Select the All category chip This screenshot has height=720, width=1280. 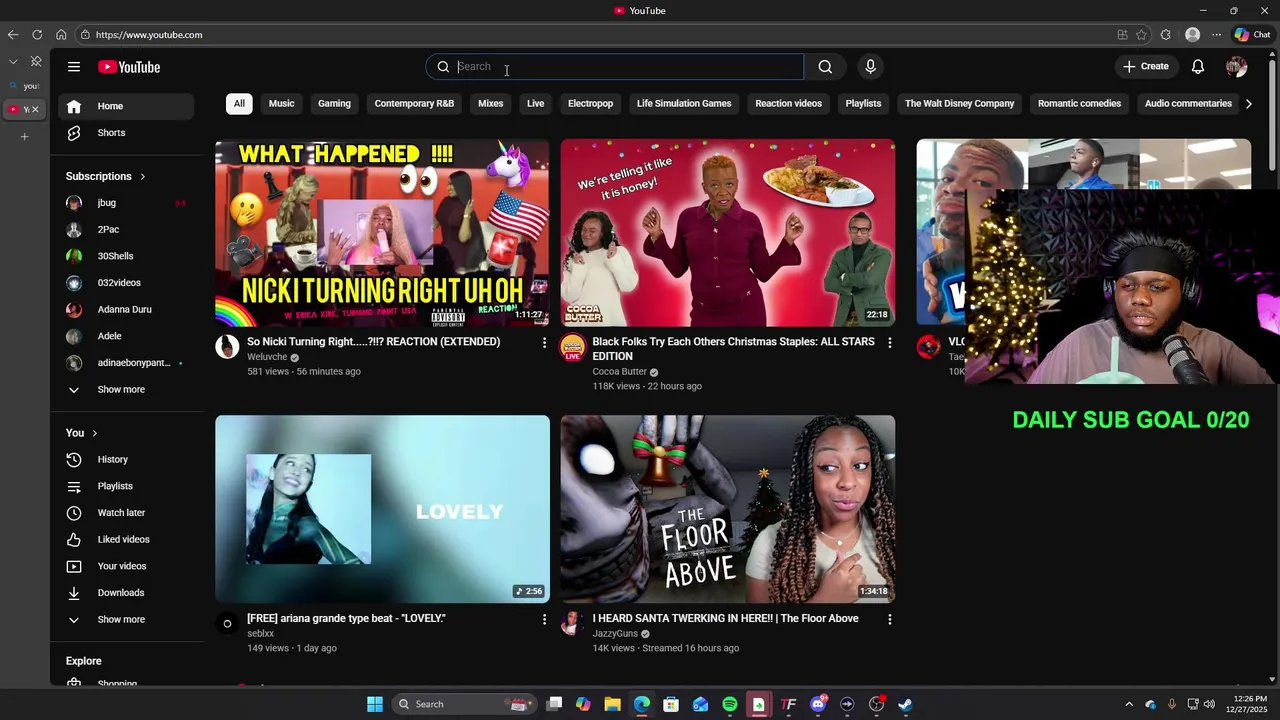coord(239,104)
